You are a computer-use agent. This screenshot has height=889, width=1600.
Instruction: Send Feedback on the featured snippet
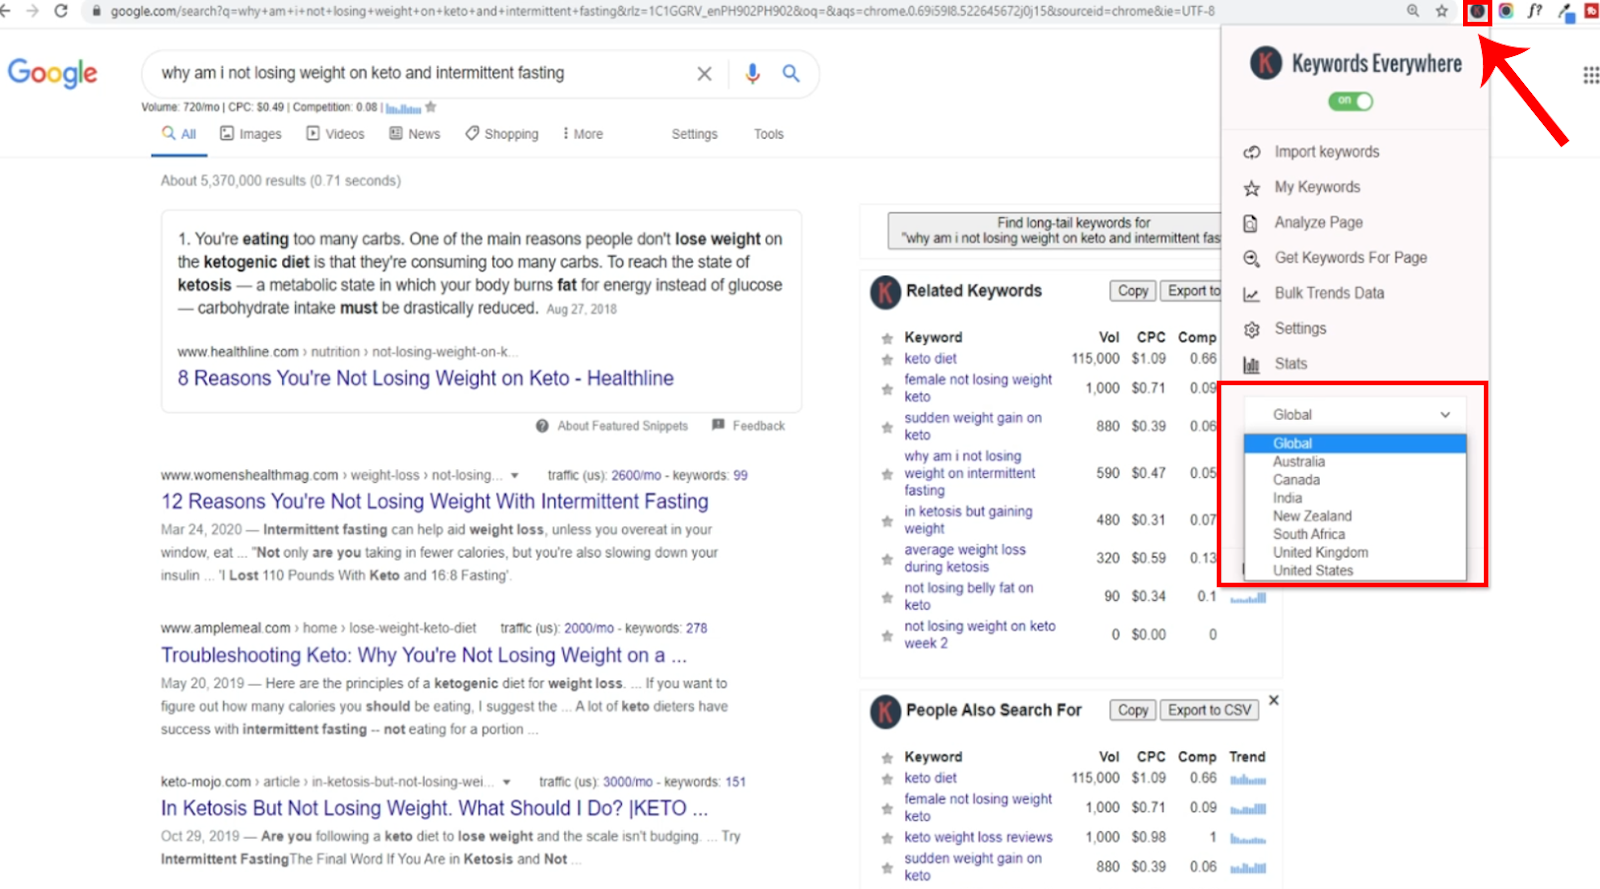pyautogui.click(x=748, y=426)
